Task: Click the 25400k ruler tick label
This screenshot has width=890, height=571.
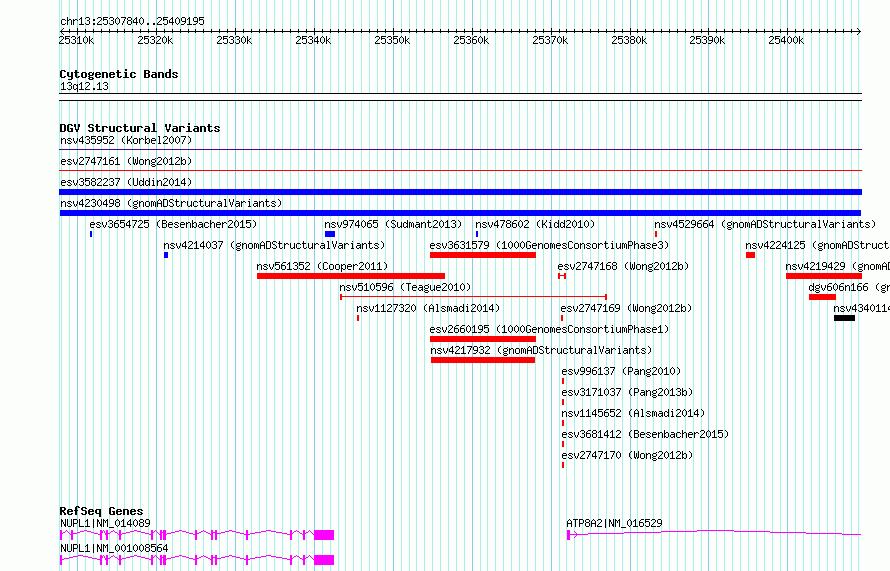Action: click(786, 40)
